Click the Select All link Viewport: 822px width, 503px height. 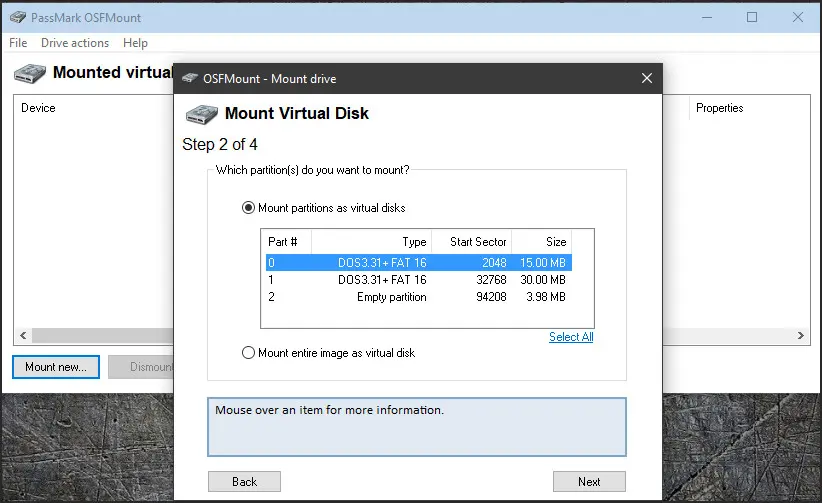pyautogui.click(x=571, y=337)
